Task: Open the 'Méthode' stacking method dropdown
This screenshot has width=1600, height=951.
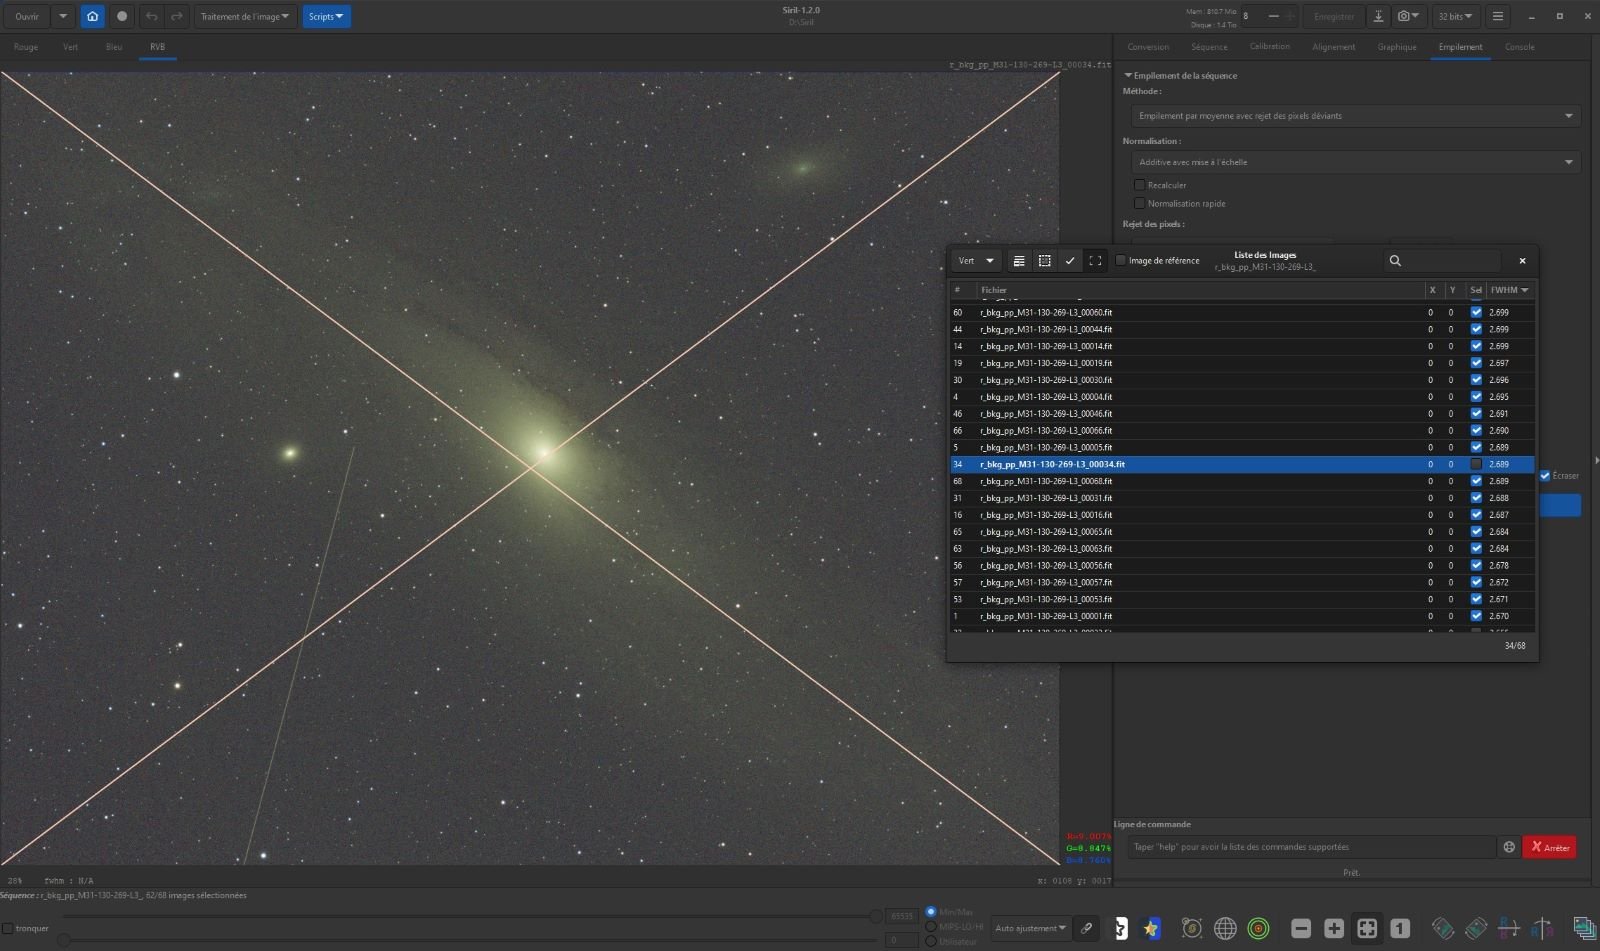Action: tap(1355, 116)
